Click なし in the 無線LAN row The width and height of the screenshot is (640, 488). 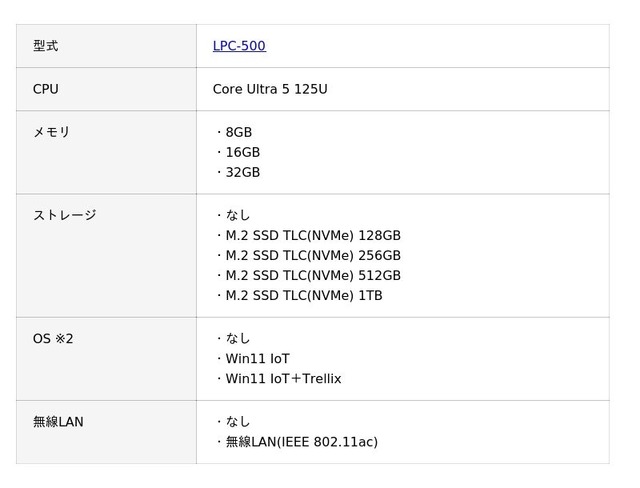pyautogui.click(x=237, y=421)
